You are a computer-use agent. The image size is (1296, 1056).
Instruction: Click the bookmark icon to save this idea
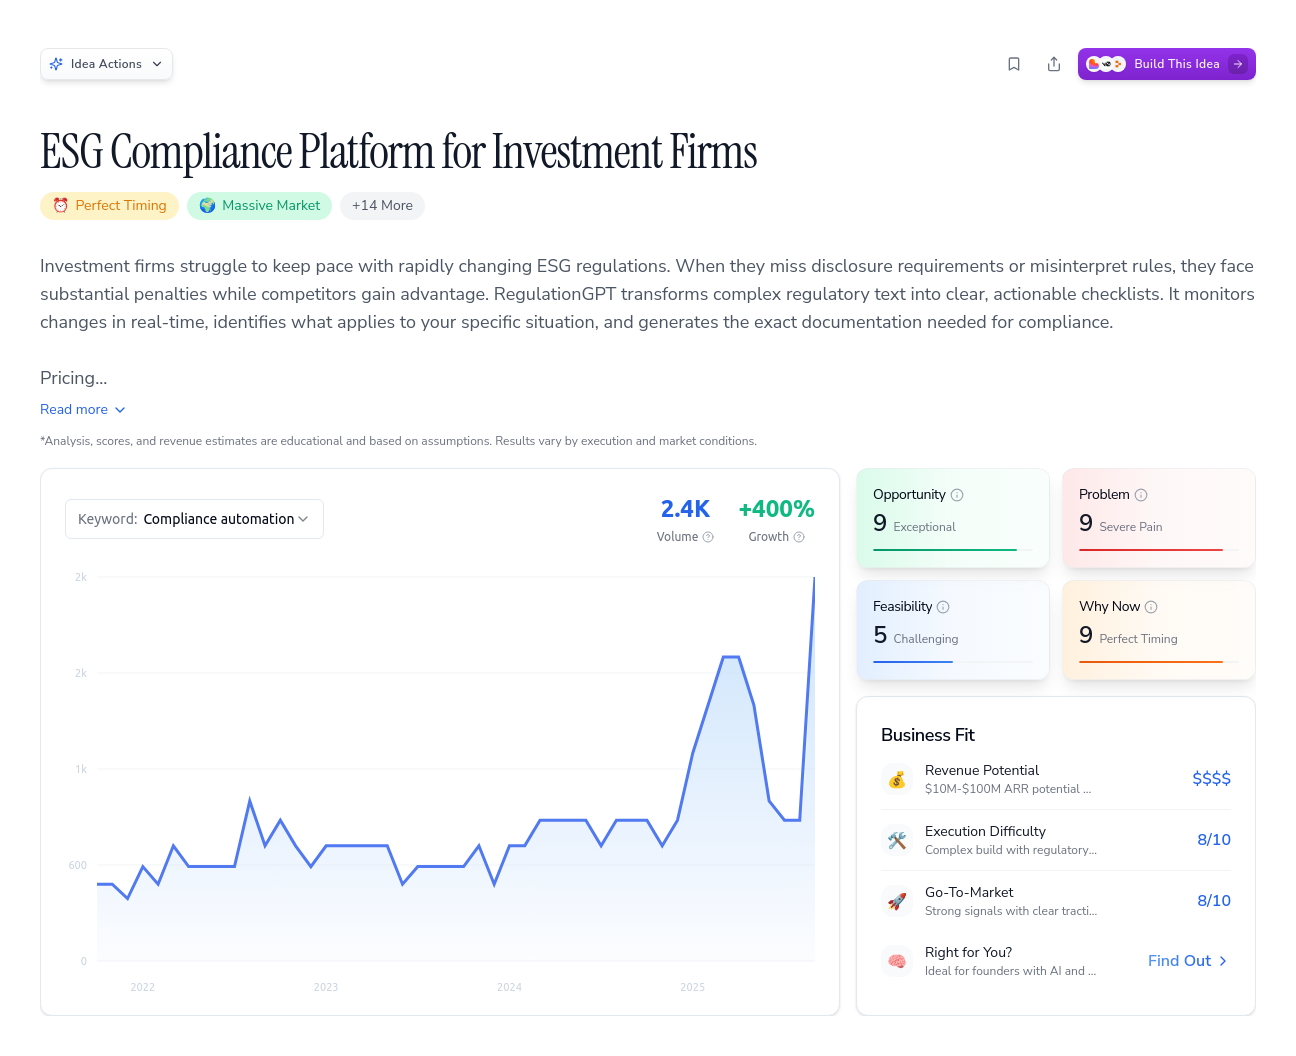[1014, 63]
